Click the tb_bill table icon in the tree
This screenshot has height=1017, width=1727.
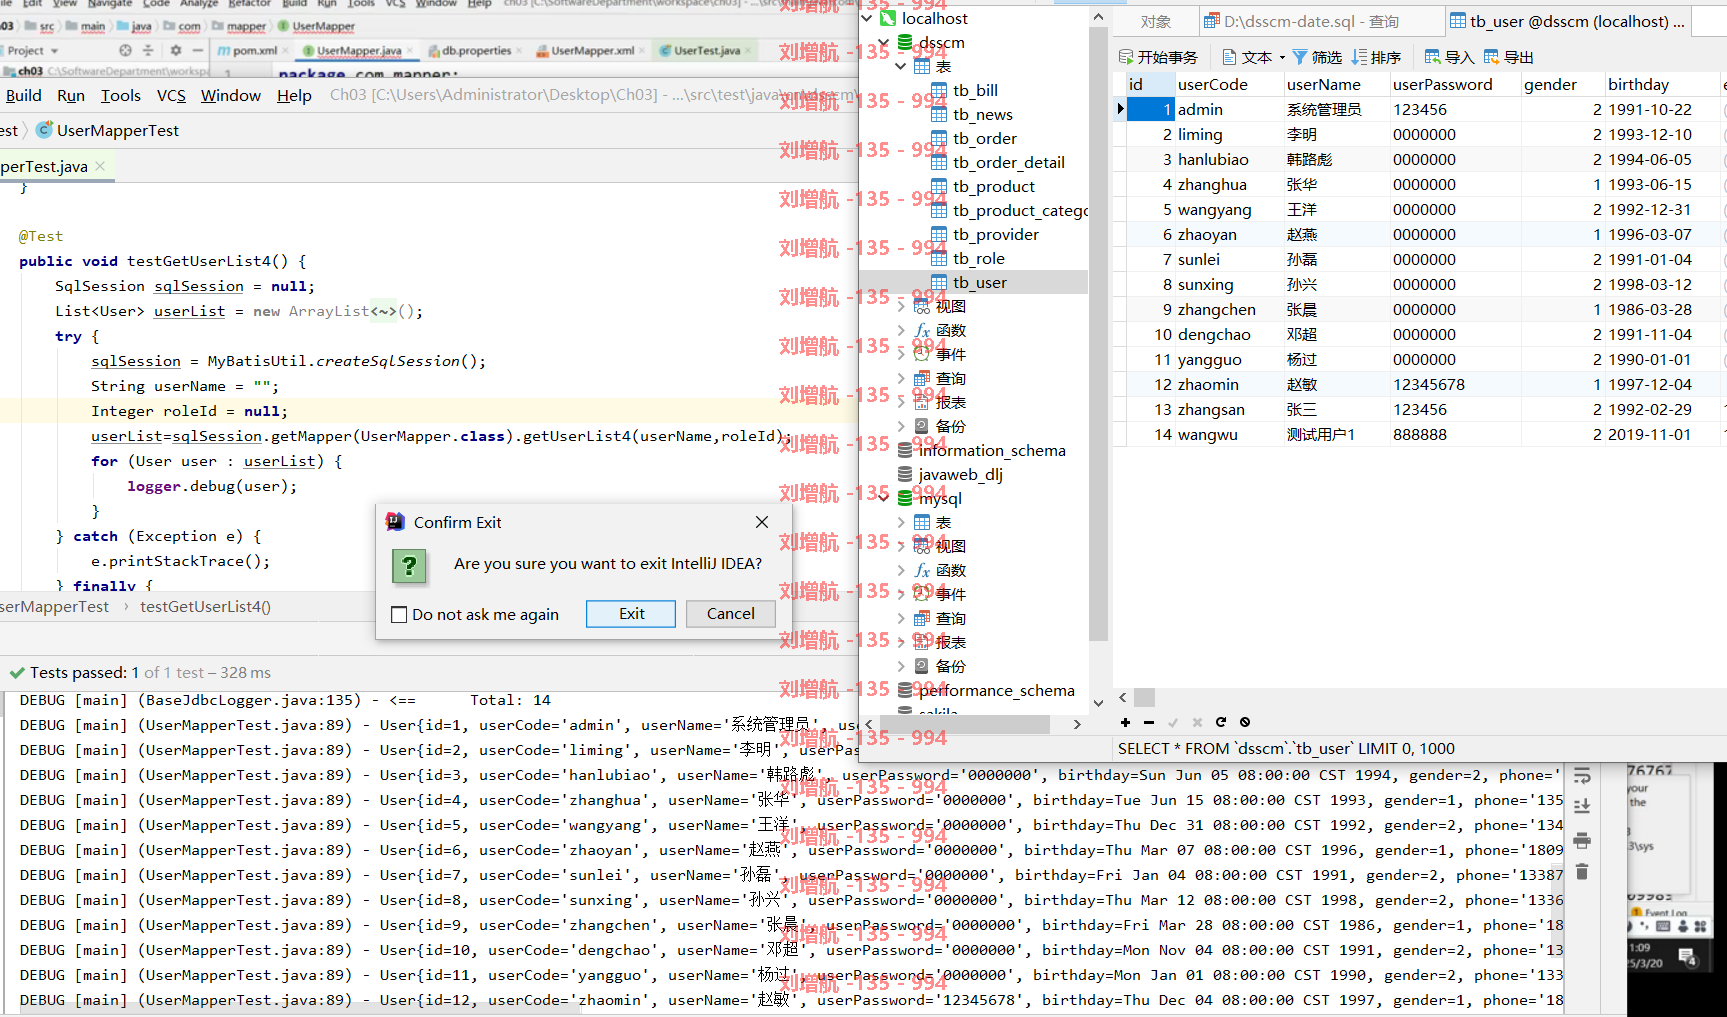(939, 90)
